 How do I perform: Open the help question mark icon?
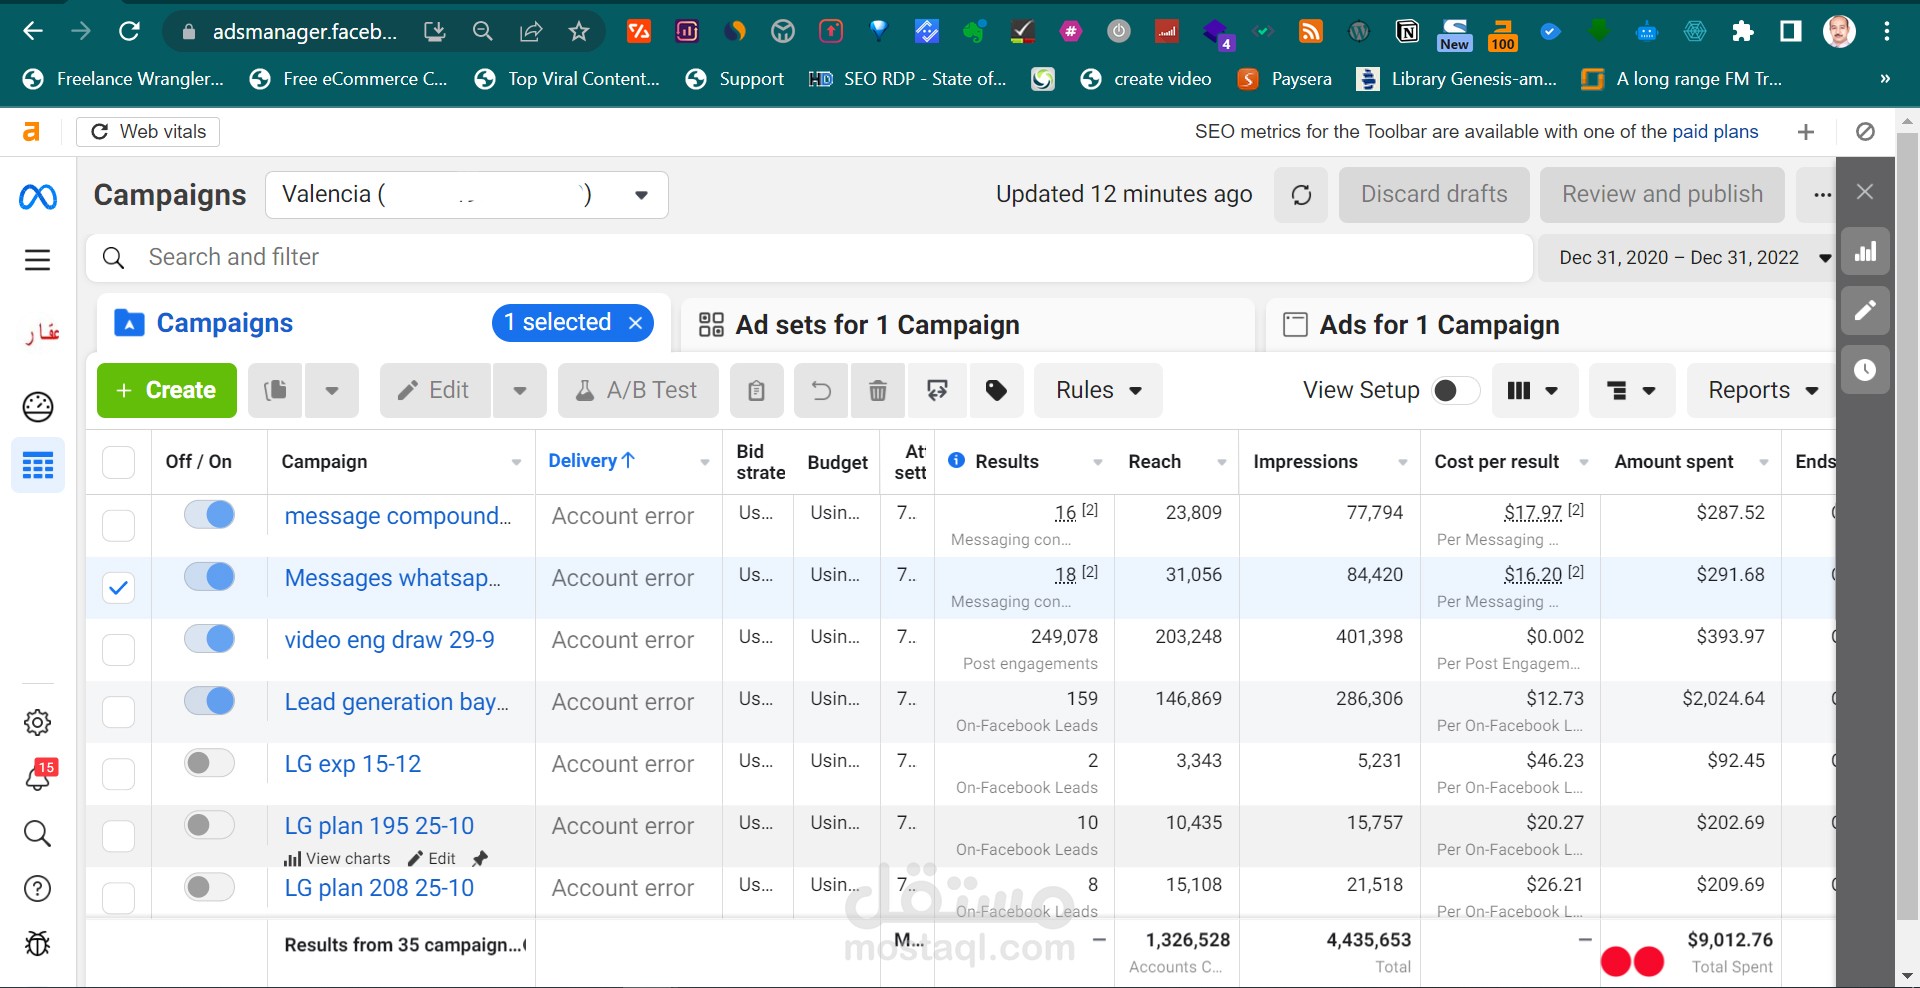[38, 889]
